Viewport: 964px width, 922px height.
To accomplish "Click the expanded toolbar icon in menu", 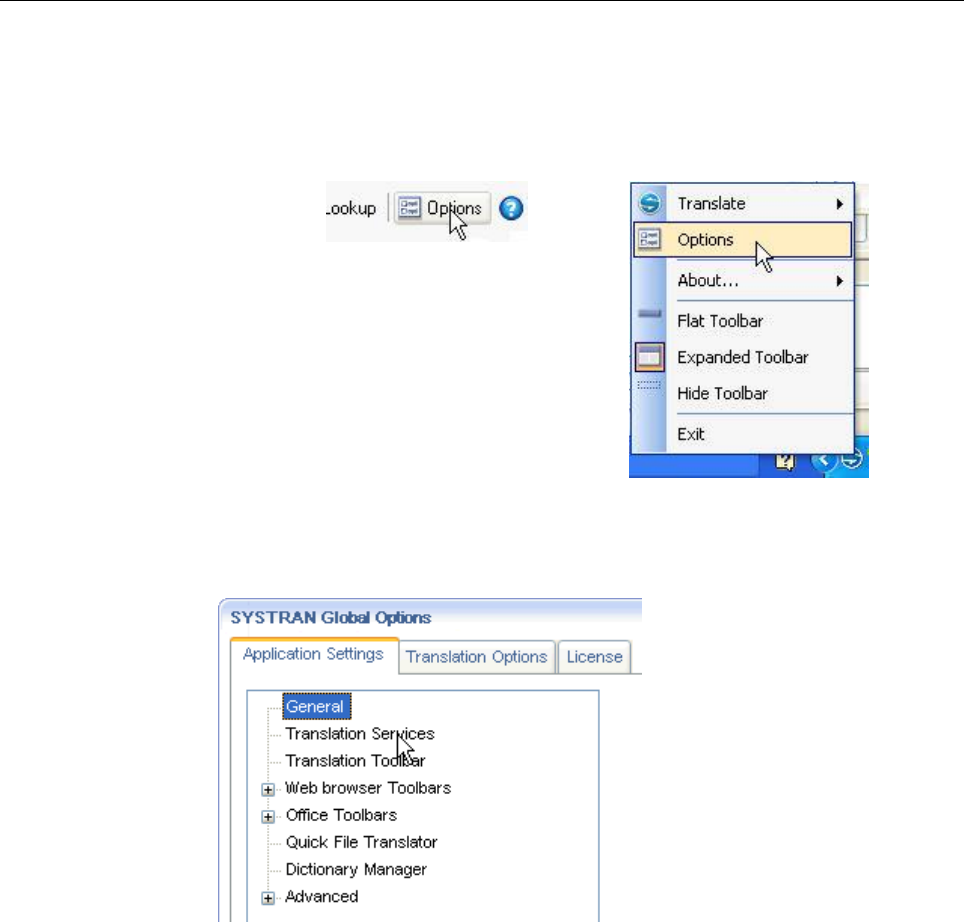I will tap(649, 357).
